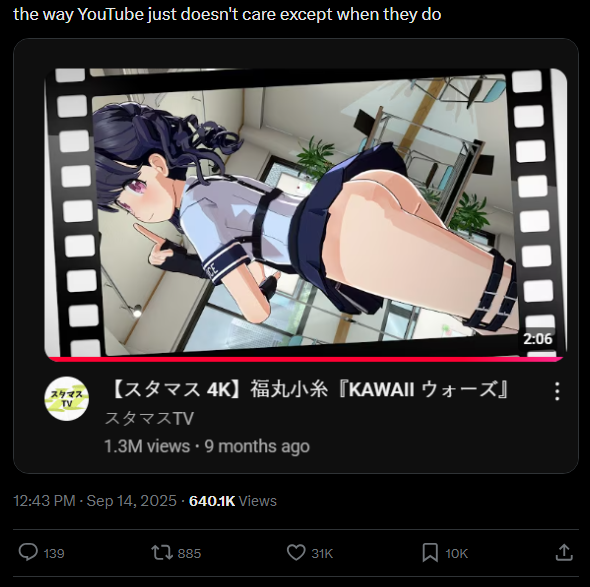Click the red watched progress bar under thumbnail
The height and width of the screenshot is (587, 590).
pyautogui.click(x=305, y=359)
